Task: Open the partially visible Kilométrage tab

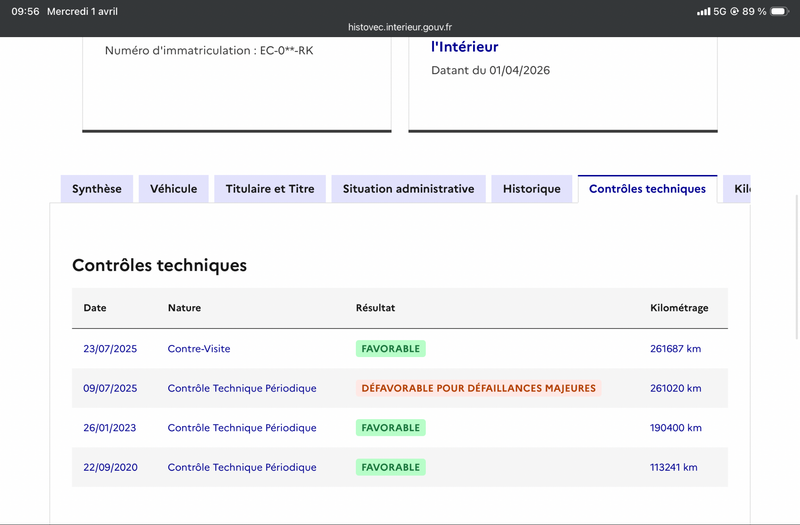Action: pyautogui.click(x=737, y=189)
